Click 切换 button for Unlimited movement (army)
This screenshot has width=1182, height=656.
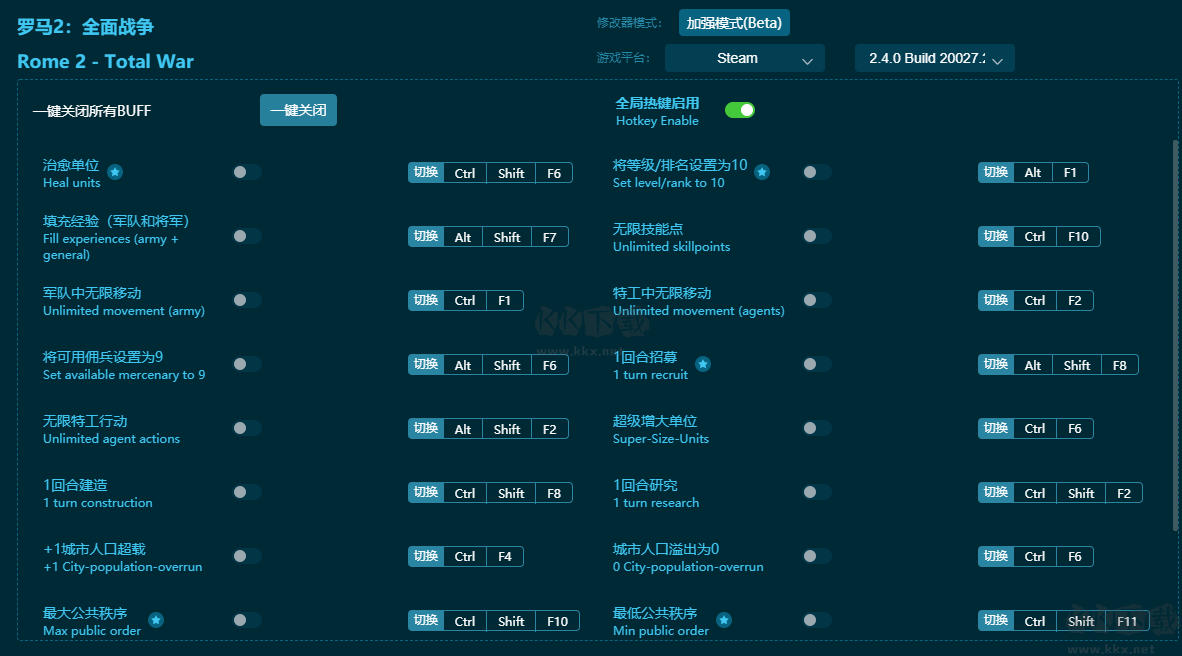(426, 300)
